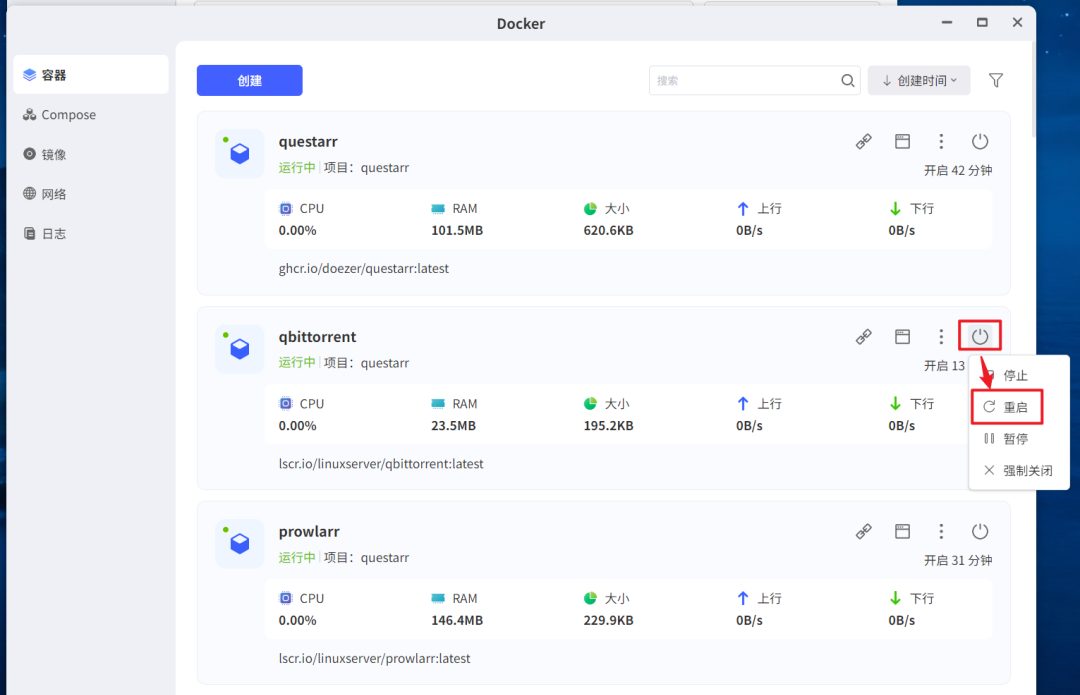1080x695 pixels.
Task: Click qbittorrent size value 195.2KB
Action: (x=608, y=426)
